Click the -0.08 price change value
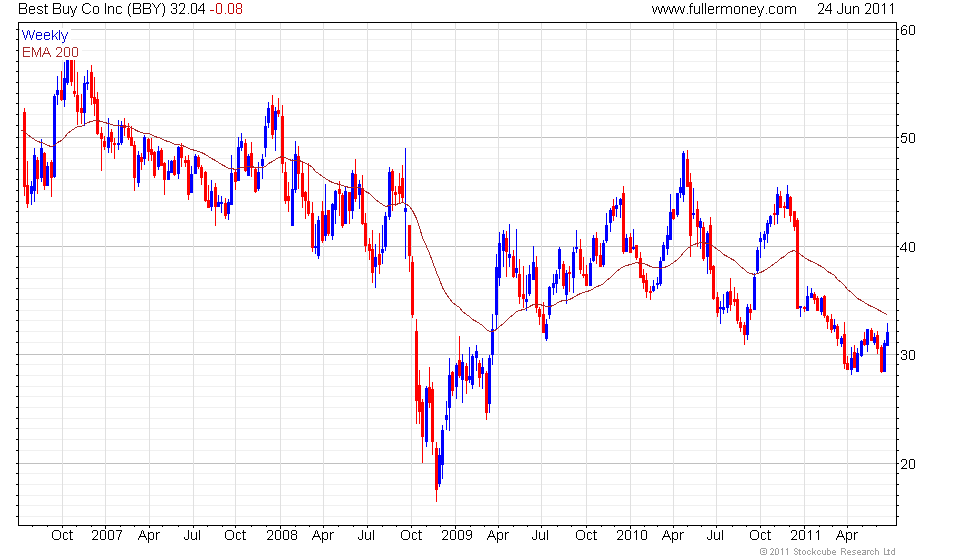 pyautogui.click(x=226, y=9)
